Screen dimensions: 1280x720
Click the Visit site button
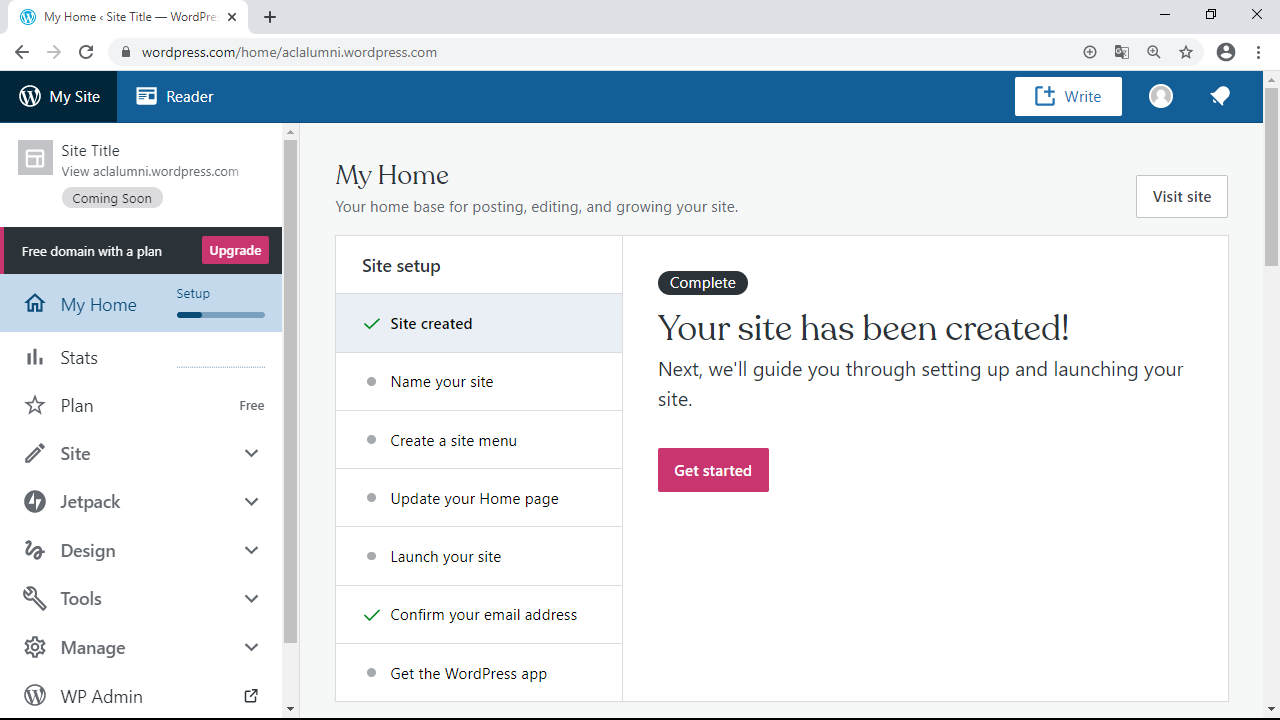[1181, 197]
